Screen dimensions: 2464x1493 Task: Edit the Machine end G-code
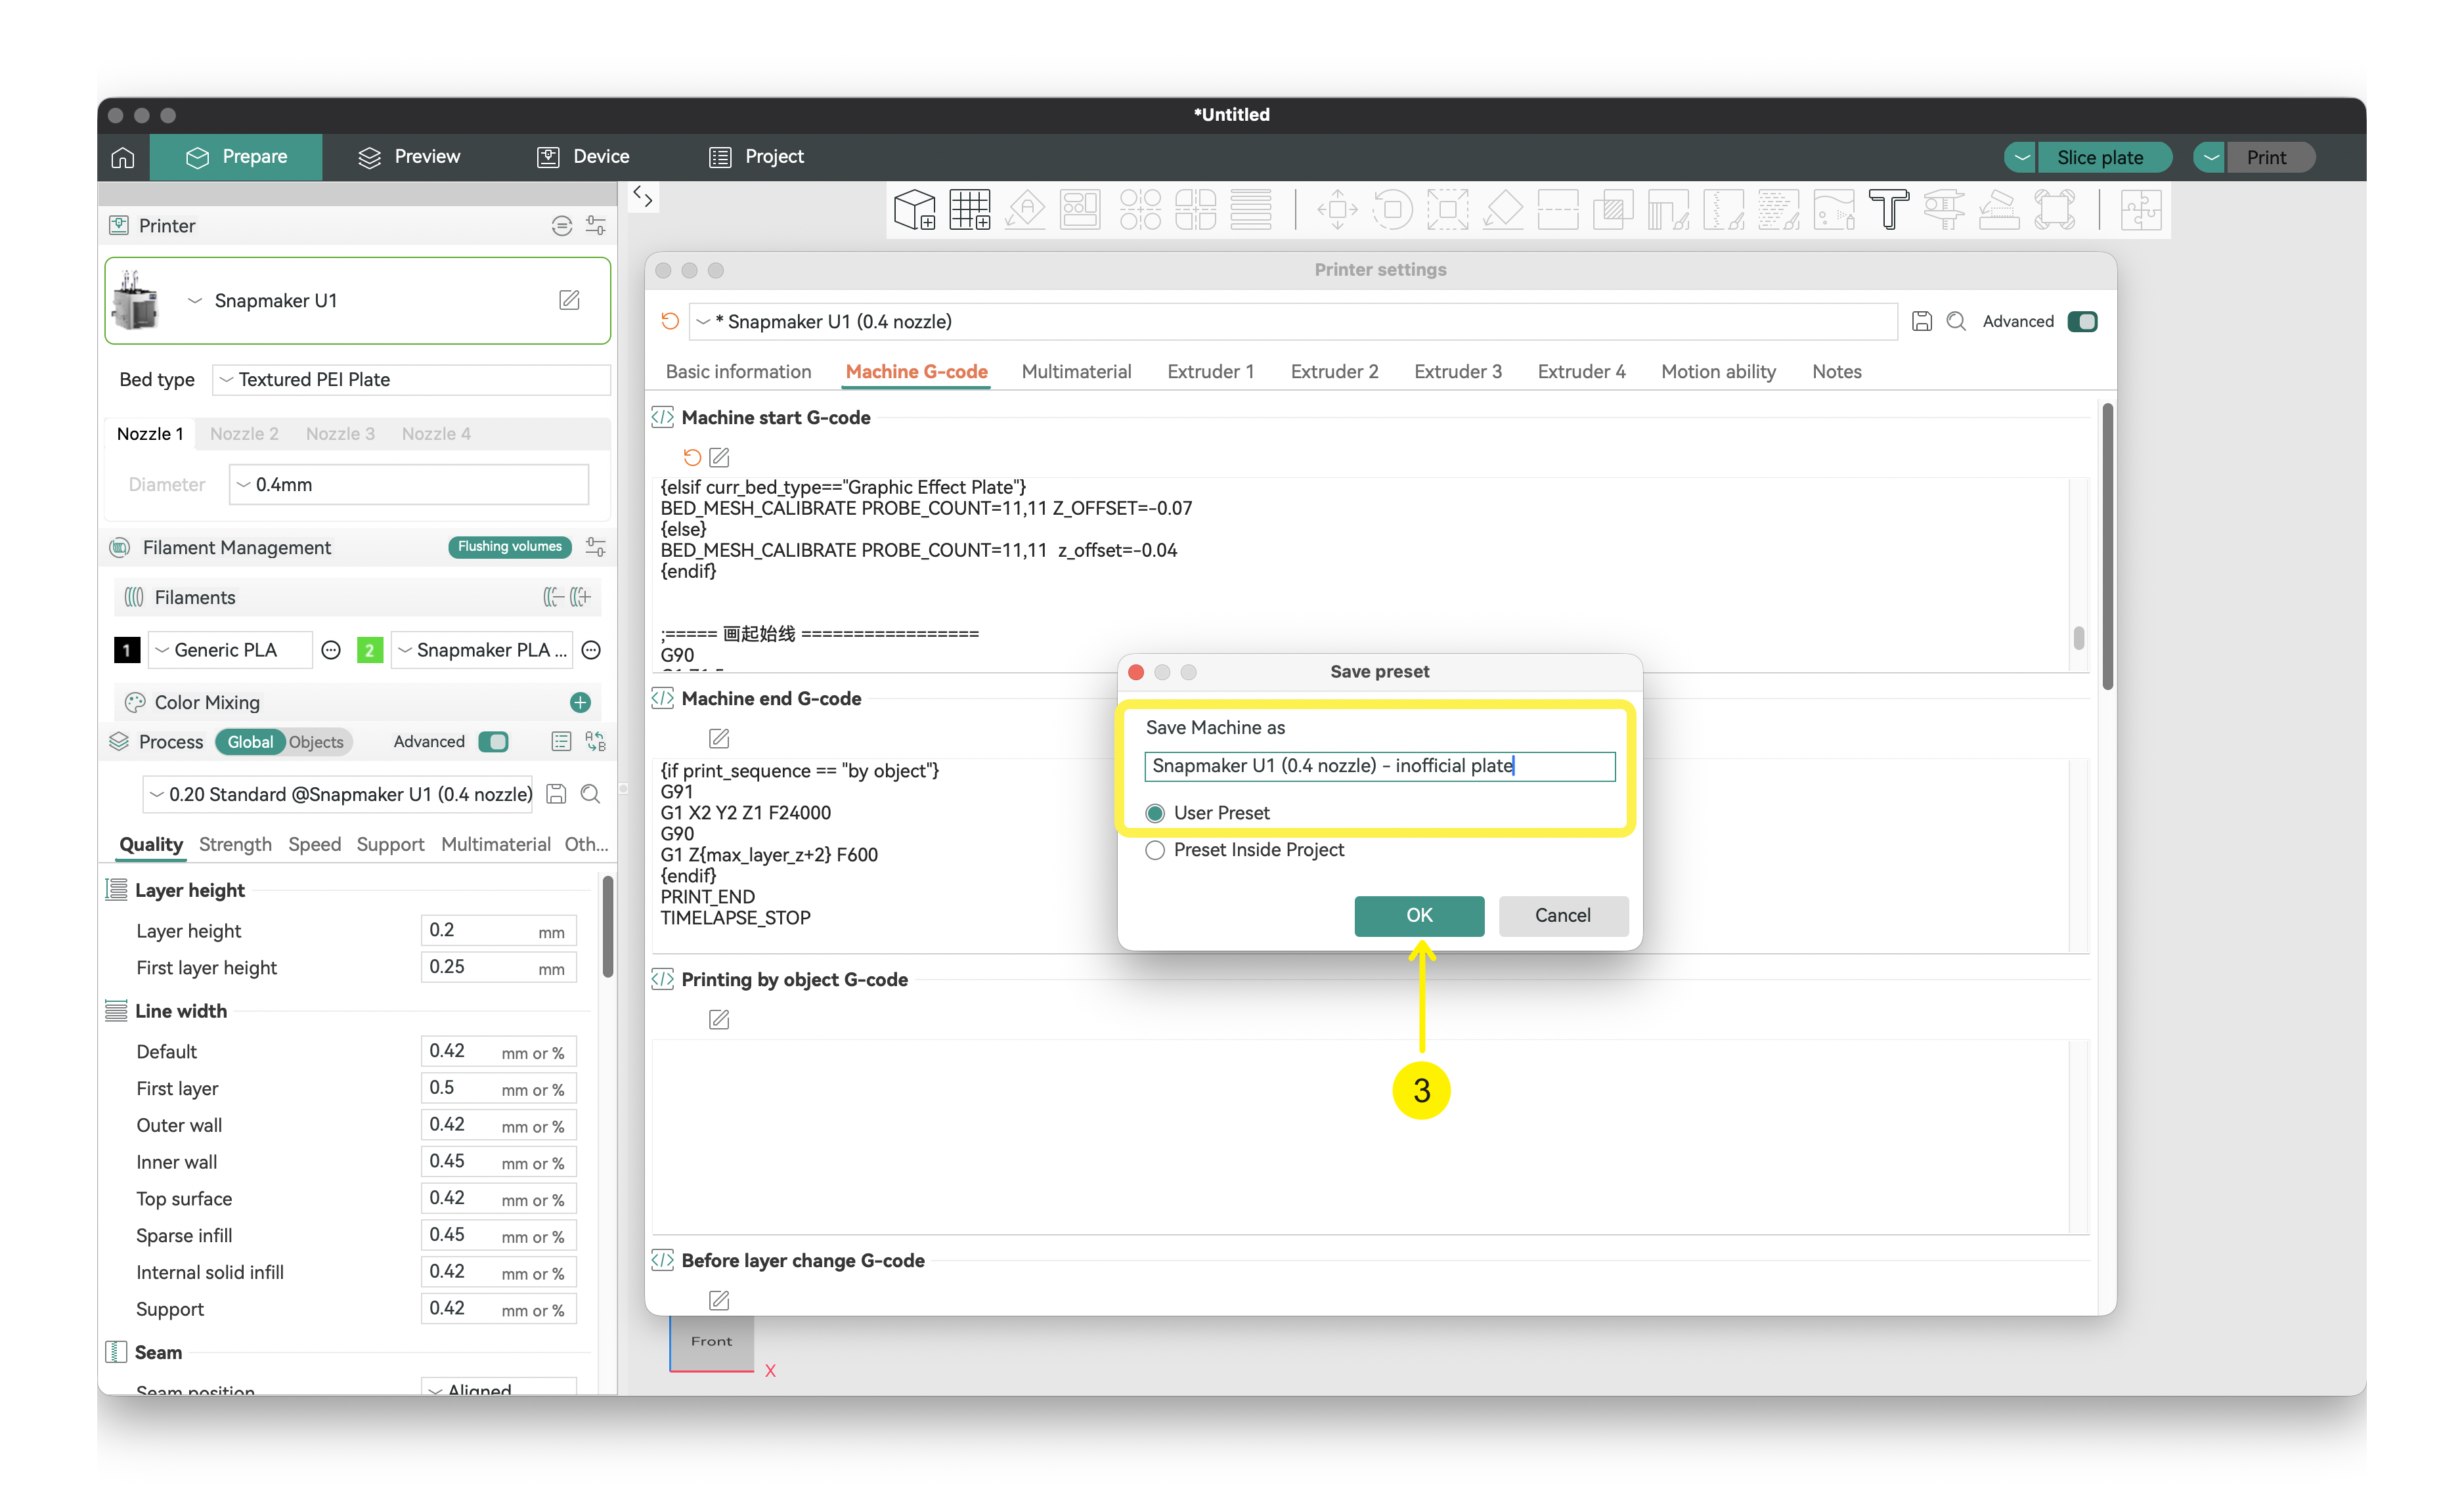pyautogui.click(x=719, y=738)
